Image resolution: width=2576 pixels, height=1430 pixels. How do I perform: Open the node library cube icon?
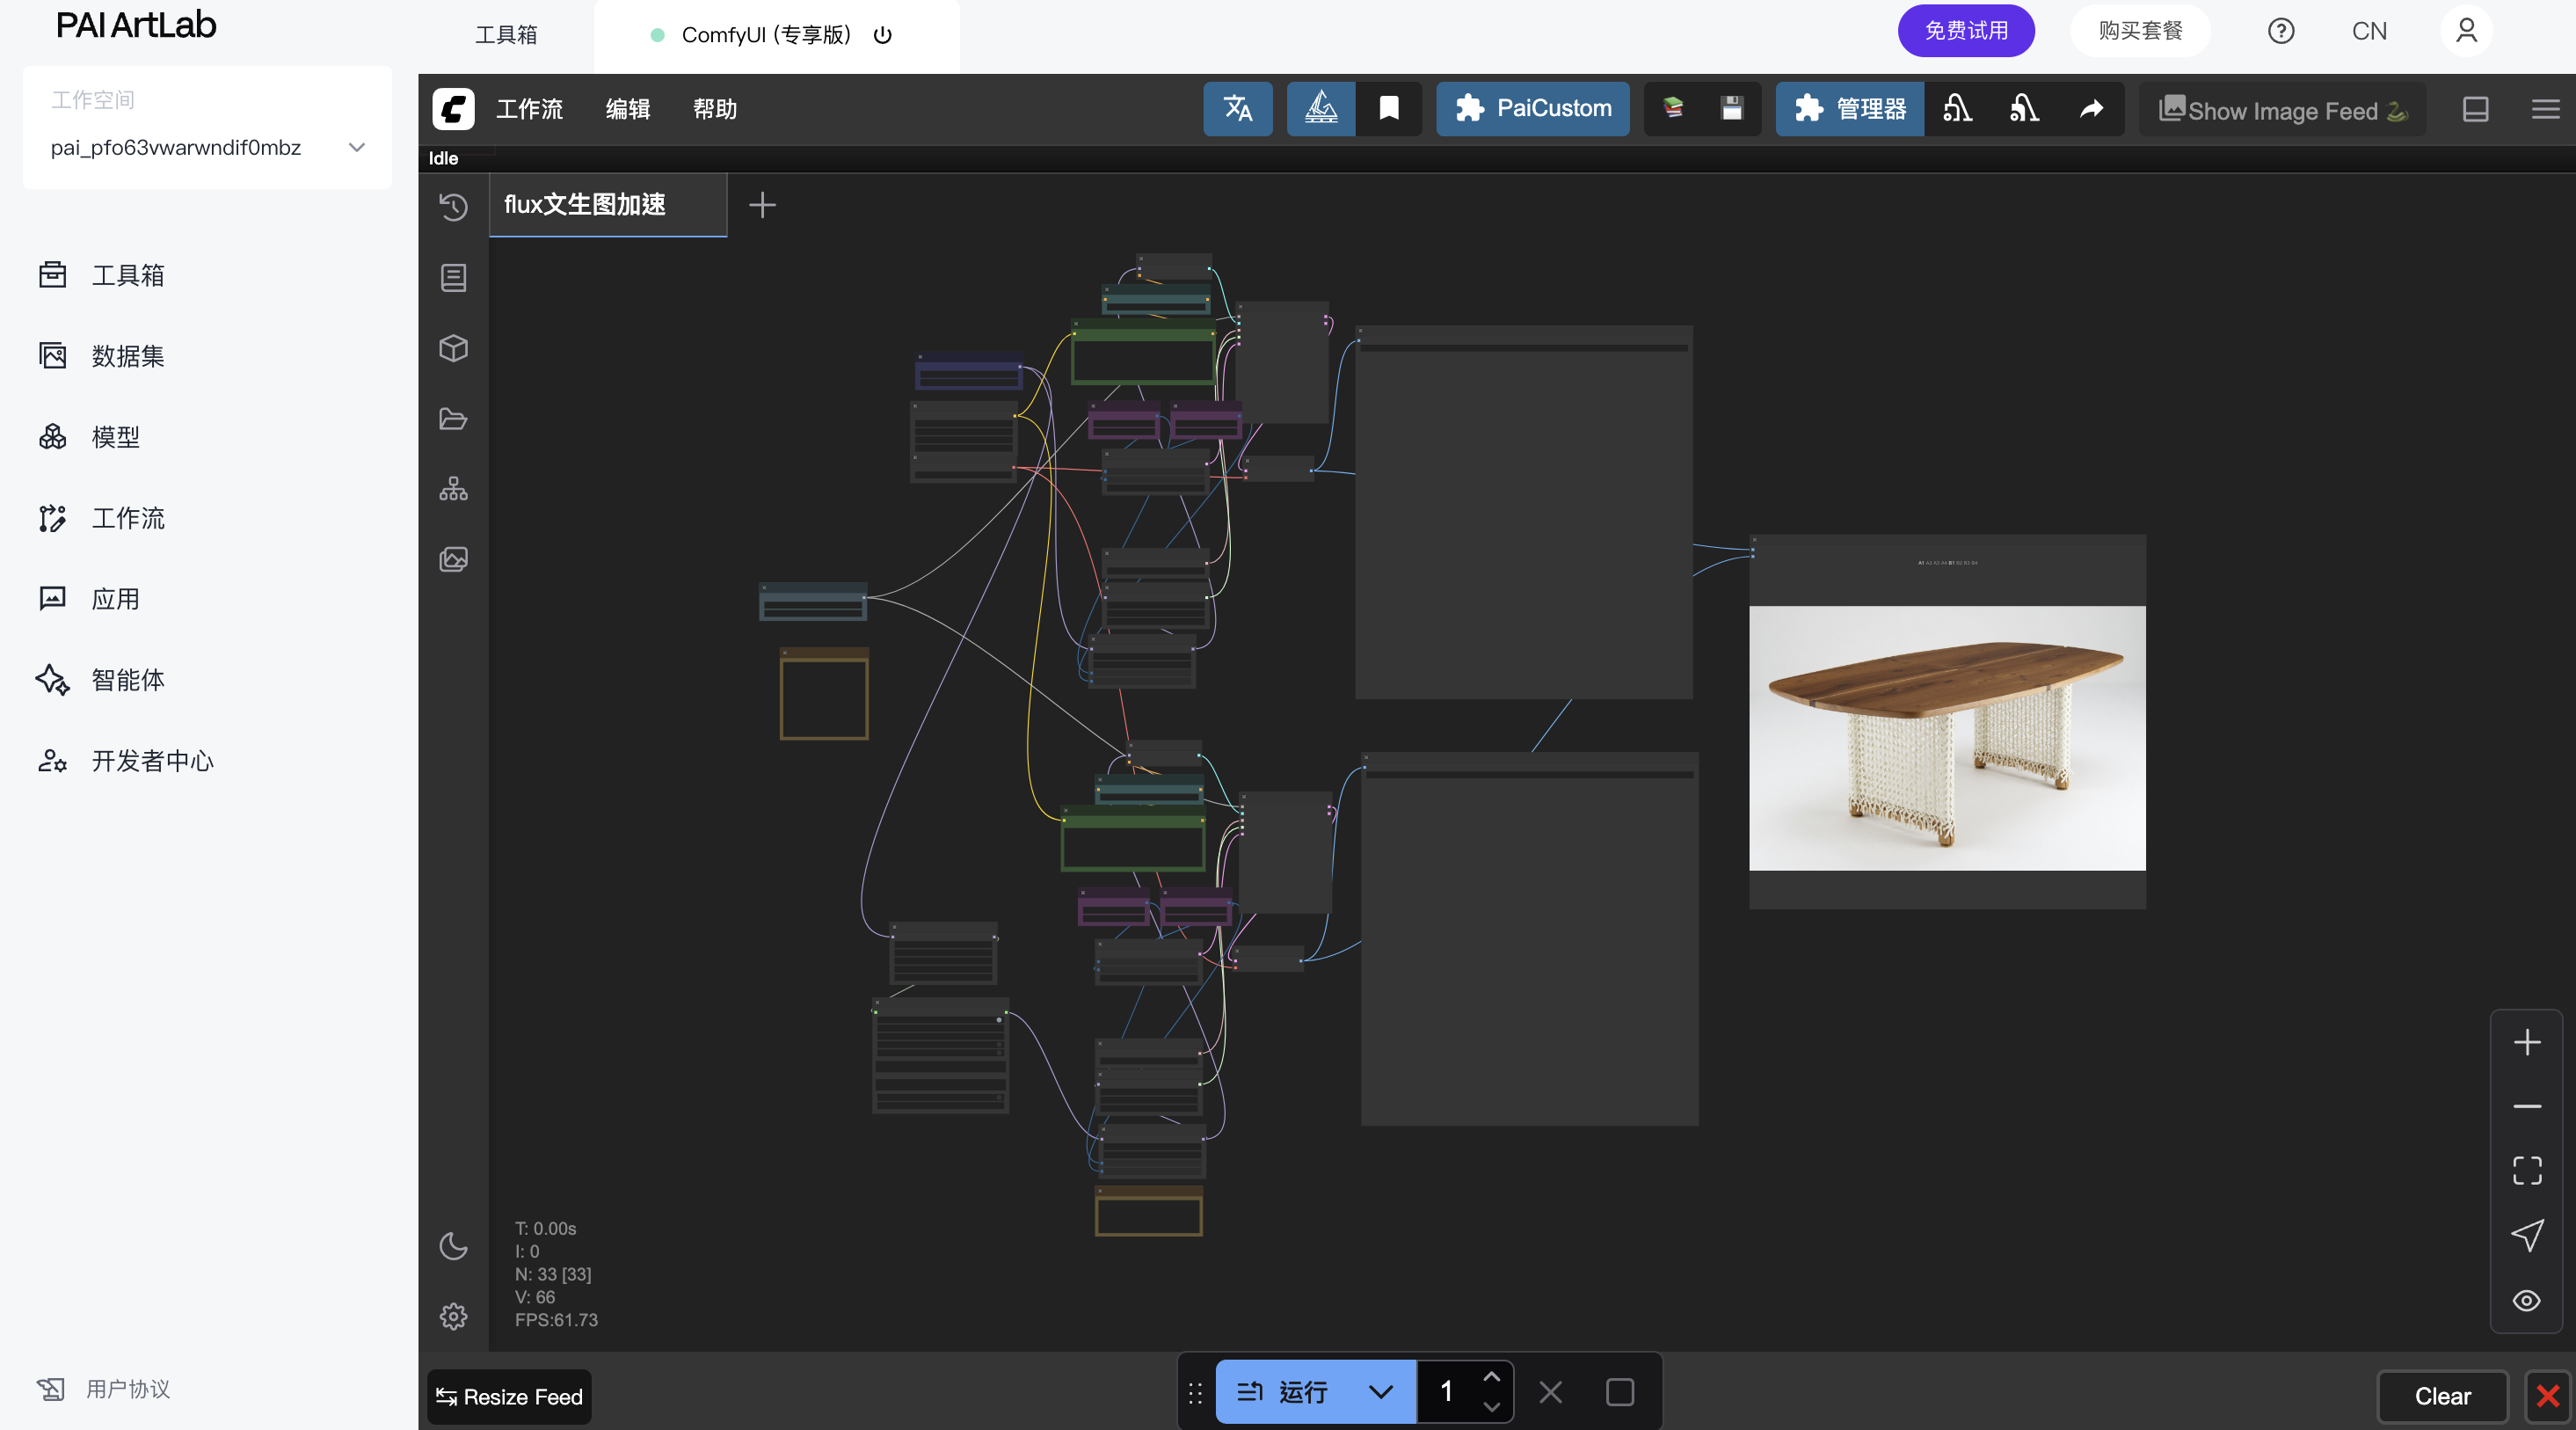point(453,348)
